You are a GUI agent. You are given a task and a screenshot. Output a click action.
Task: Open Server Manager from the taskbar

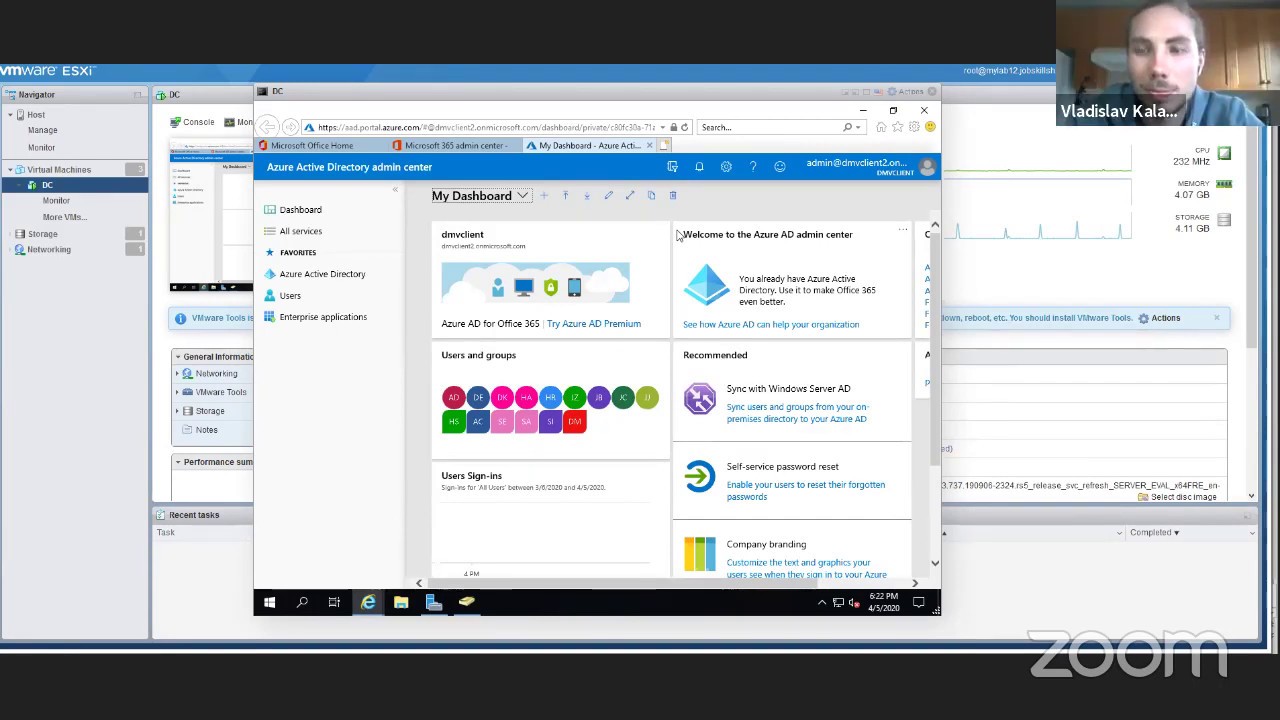[x=433, y=602]
